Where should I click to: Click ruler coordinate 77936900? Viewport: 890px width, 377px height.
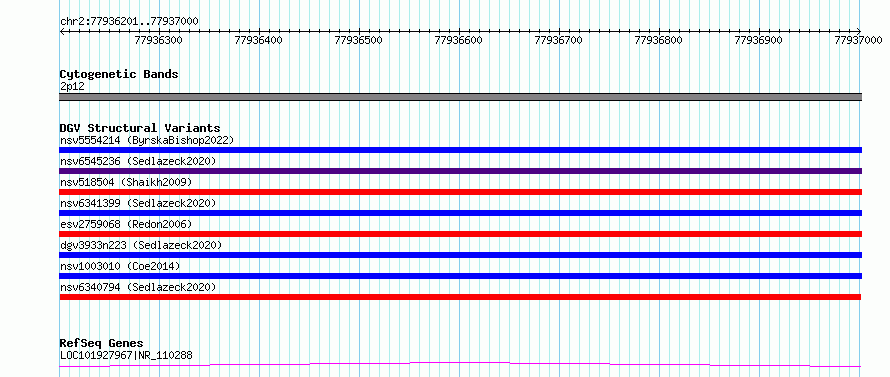(759, 40)
